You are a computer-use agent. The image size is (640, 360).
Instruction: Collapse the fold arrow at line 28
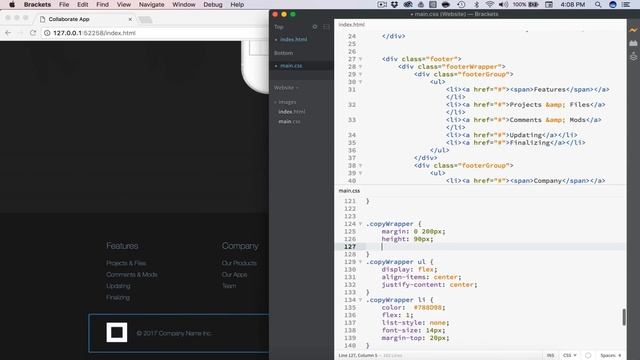tap(360, 67)
